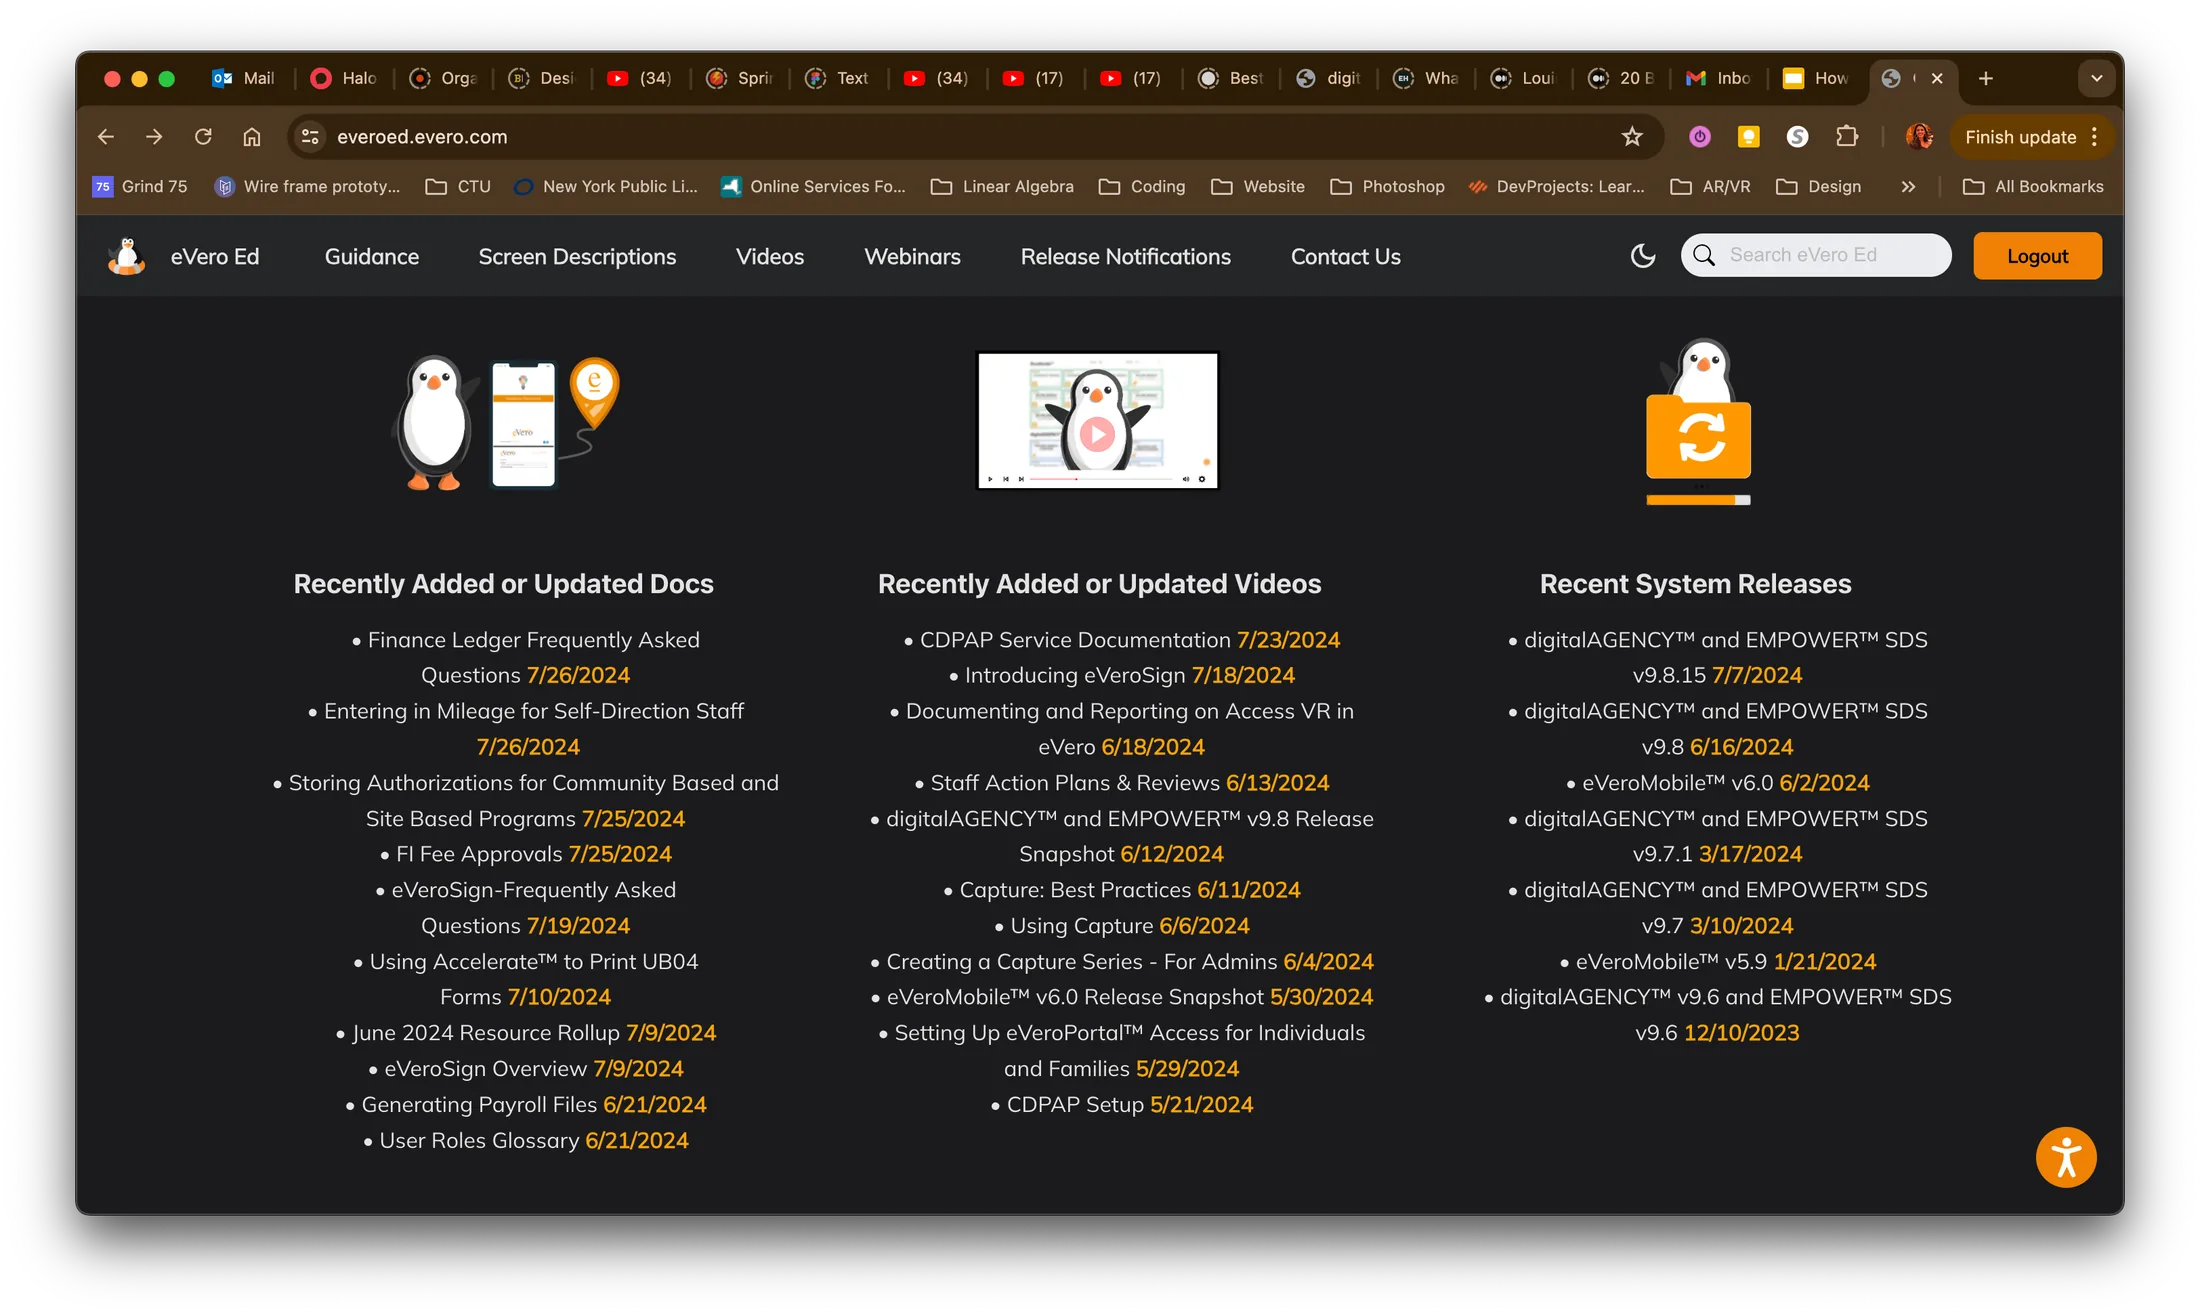Open User Roles Glossary doc
This screenshot has width=2200, height=1315.
coord(525,1141)
